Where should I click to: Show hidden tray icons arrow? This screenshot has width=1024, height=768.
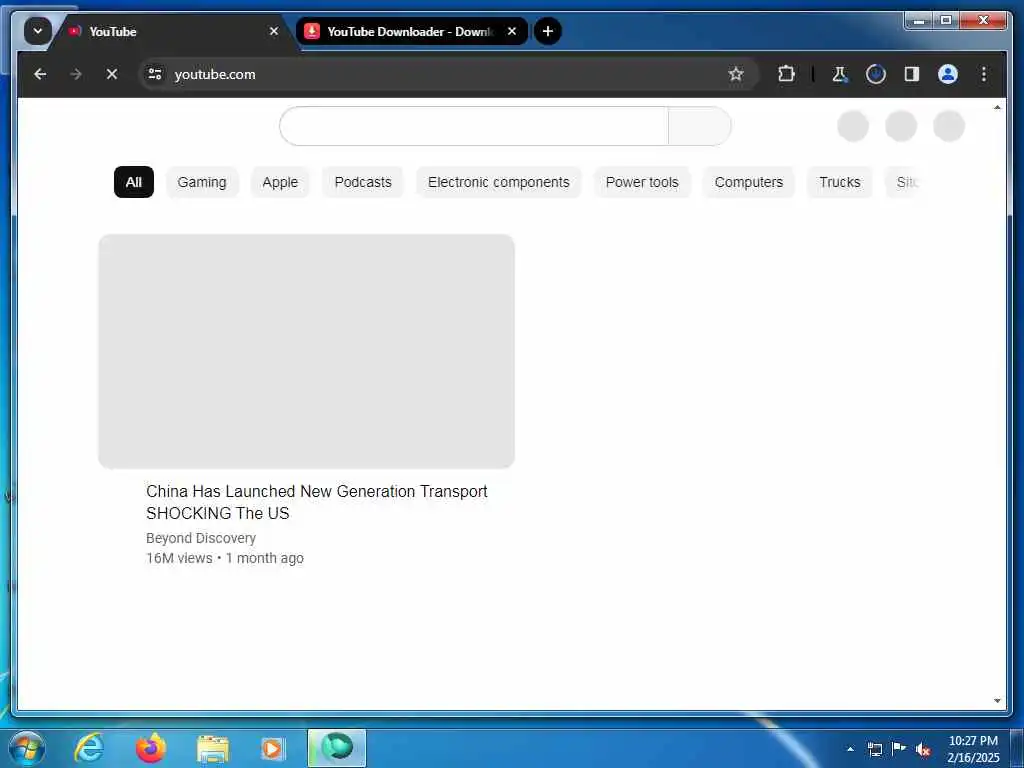tap(850, 749)
